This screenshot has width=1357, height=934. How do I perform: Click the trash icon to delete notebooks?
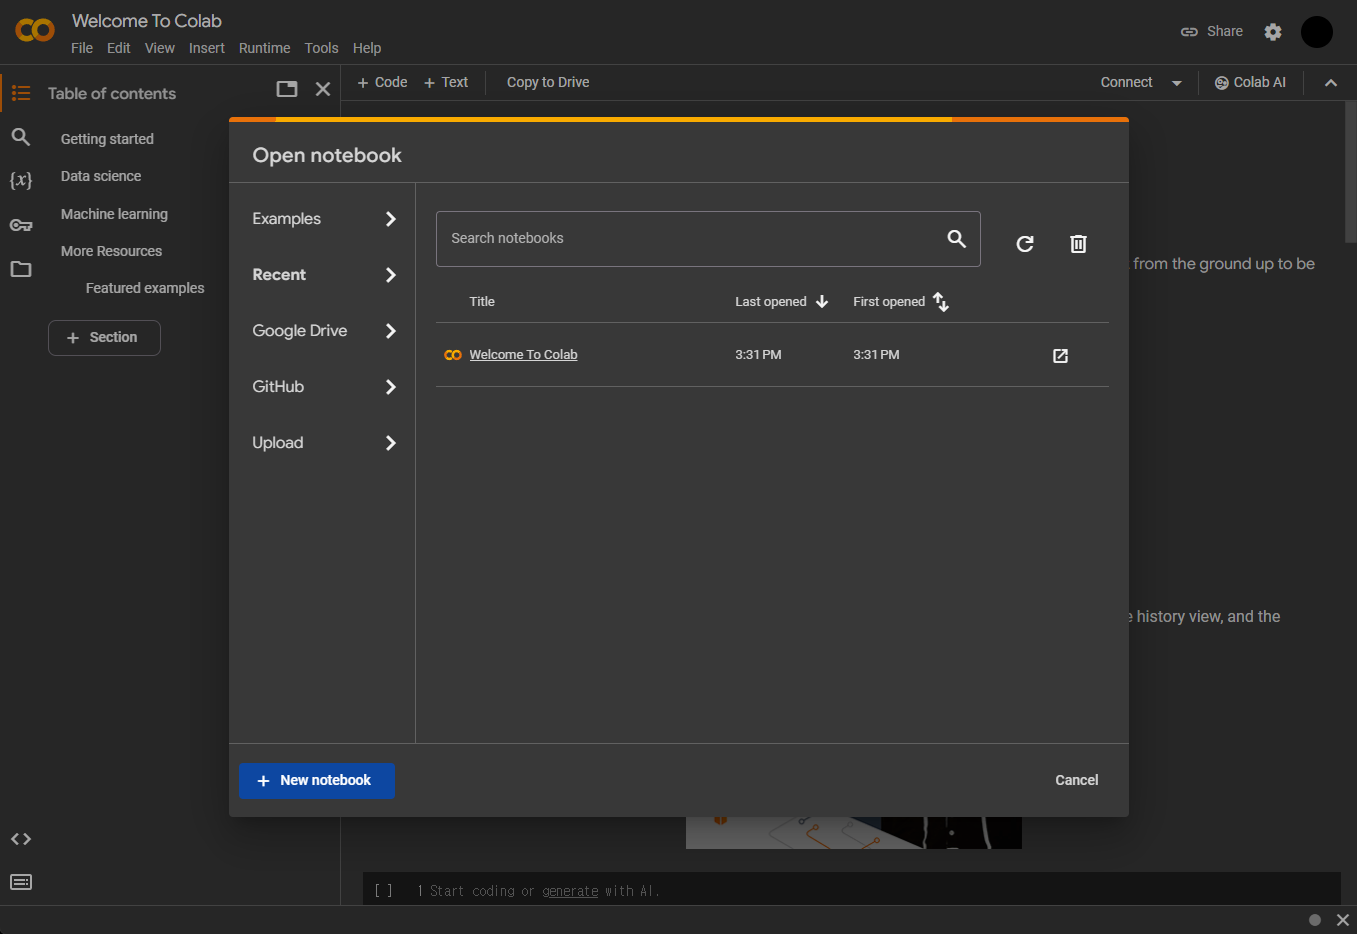tap(1078, 244)
